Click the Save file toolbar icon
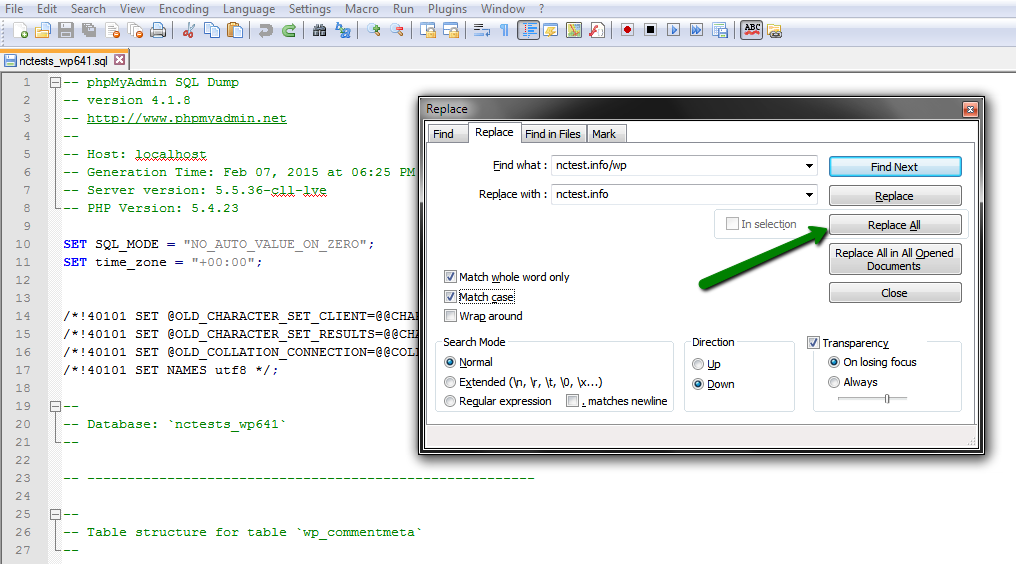 click(65, 31)
